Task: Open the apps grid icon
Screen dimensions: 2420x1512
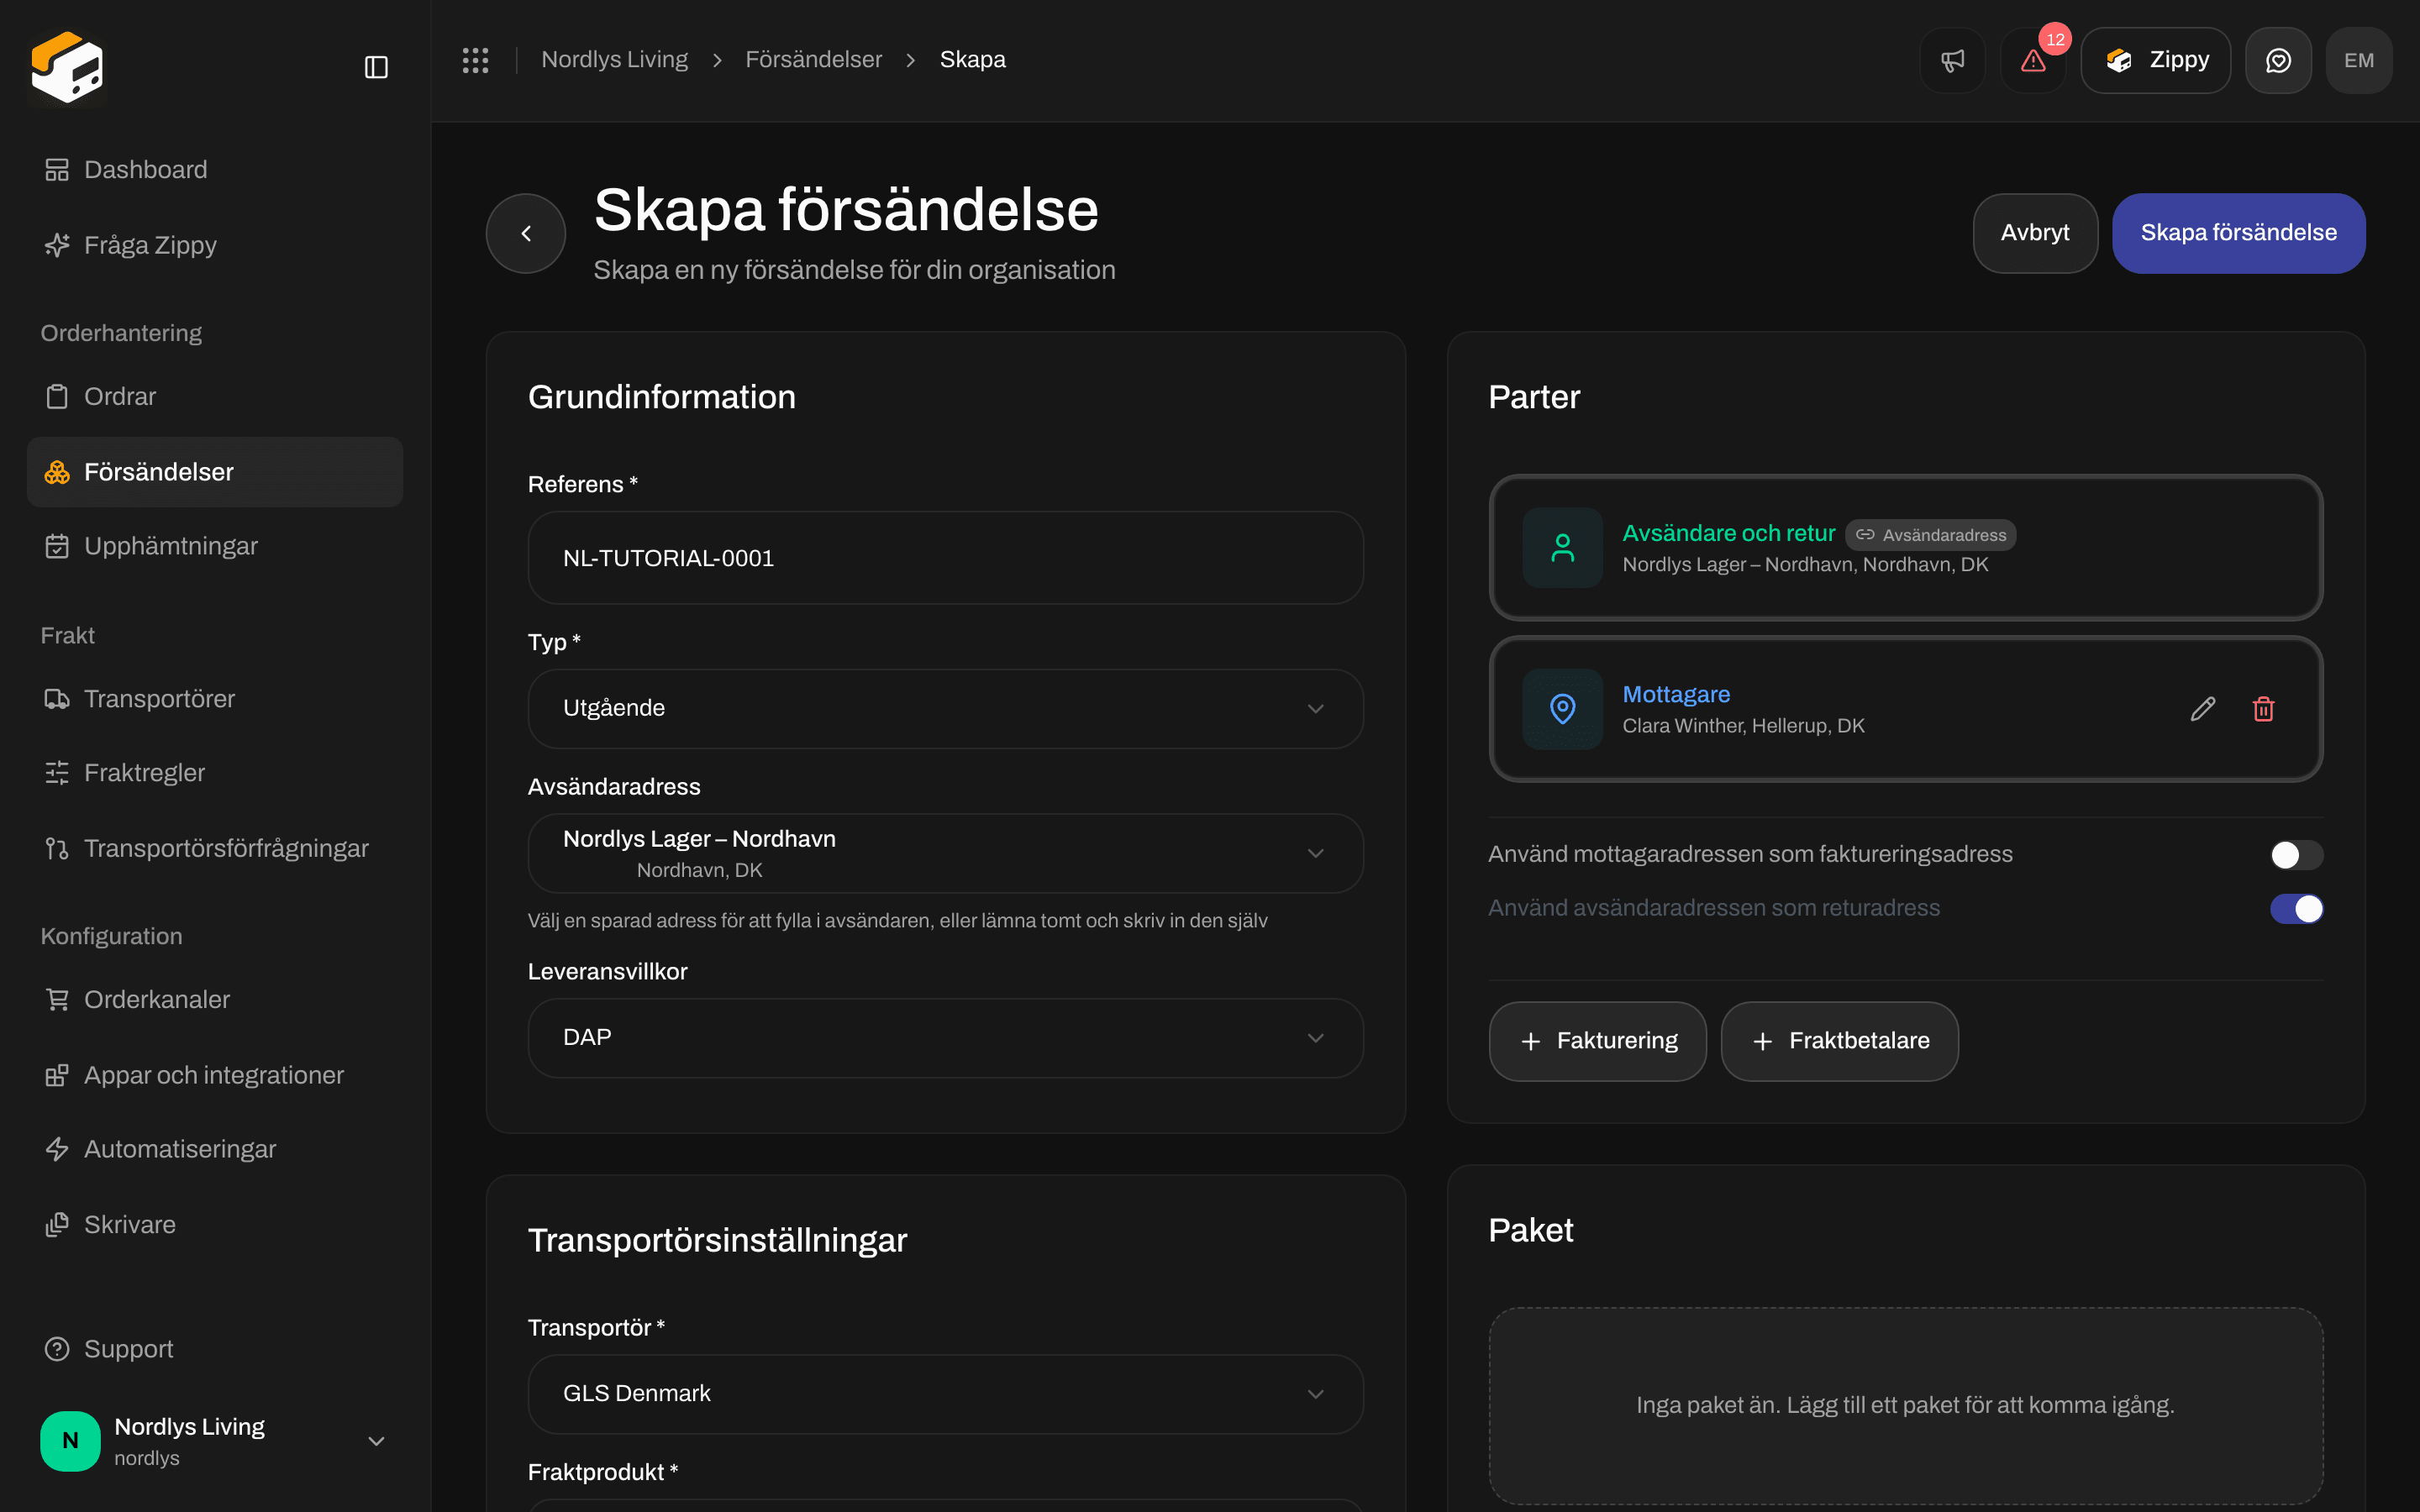Action: pos(475,60)
